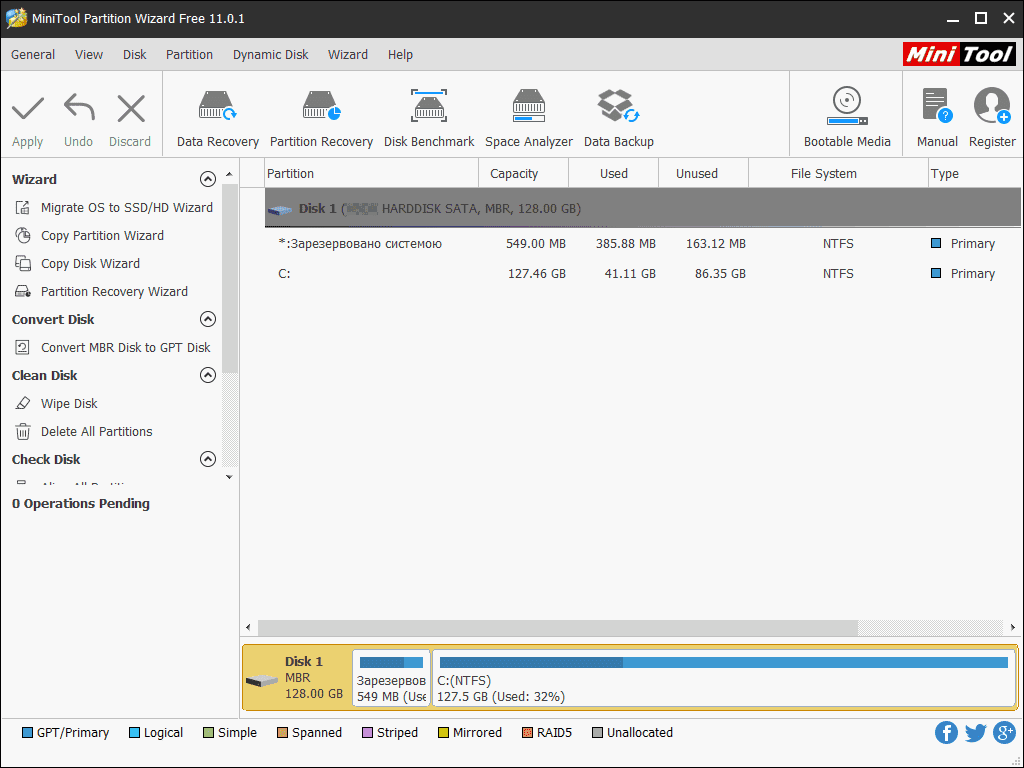
Task: Click the Apply checkmark icon
Action: (x=27, y=108)
